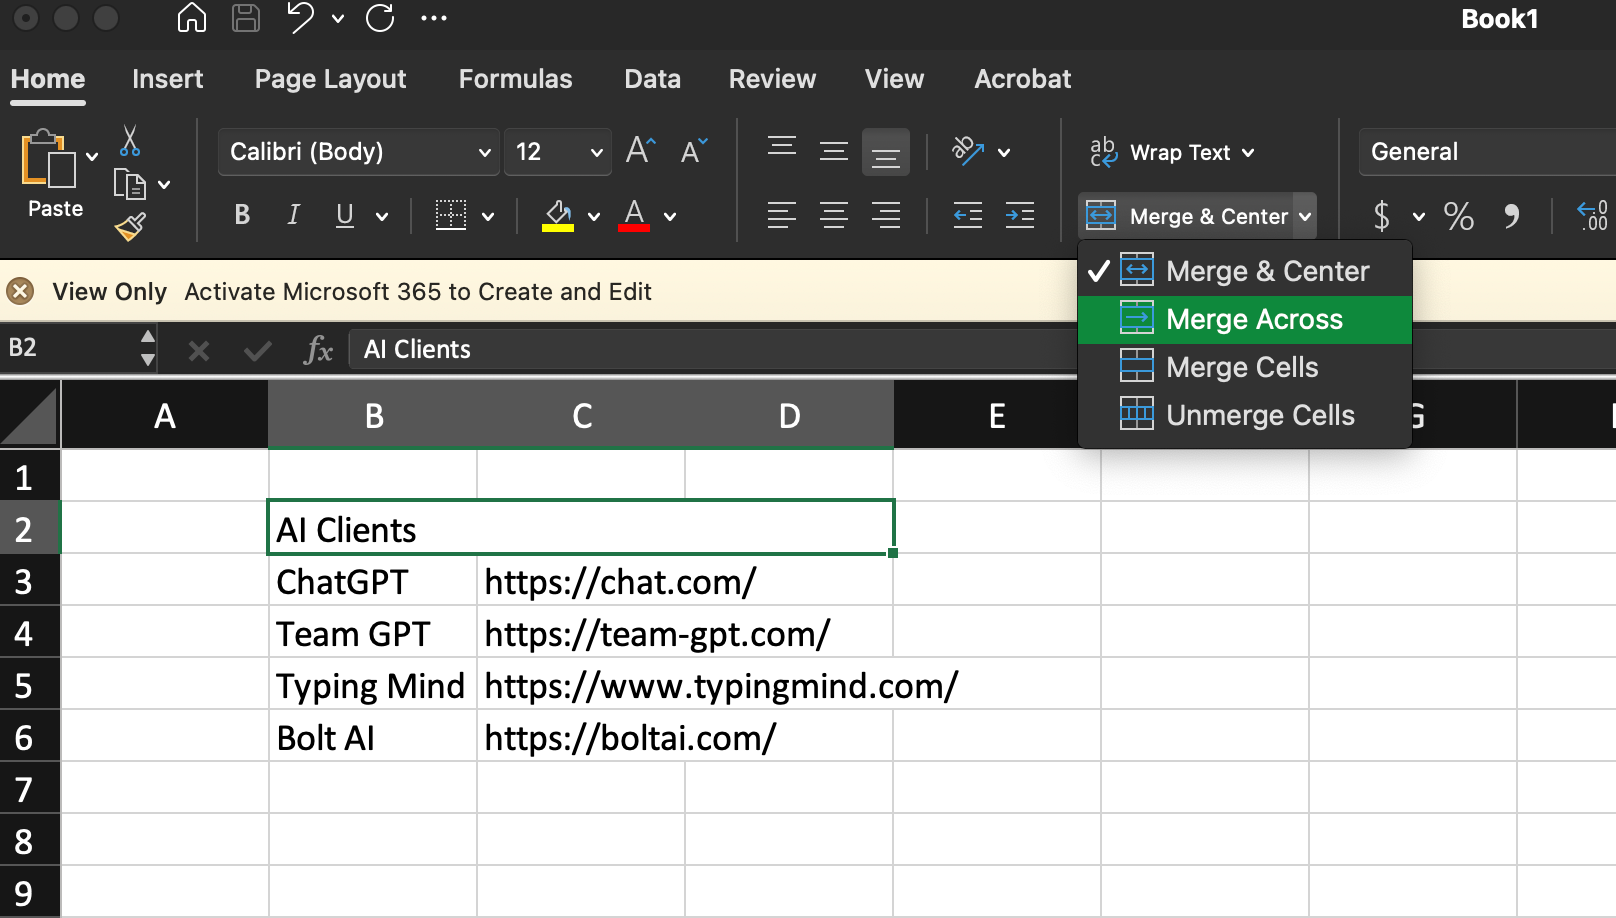Screen dimensions: 1616x918
Task: Toggle Italic formatting
Action: tap(294, 215)
